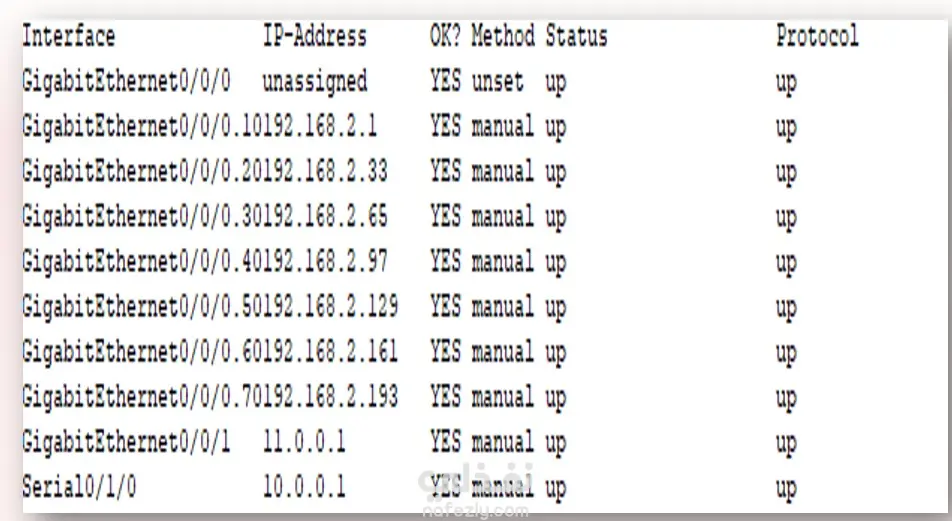Click the Interface column header
The height and width of the screenshot is (521, 952).
pyautogui.click(x=68, y=38)
